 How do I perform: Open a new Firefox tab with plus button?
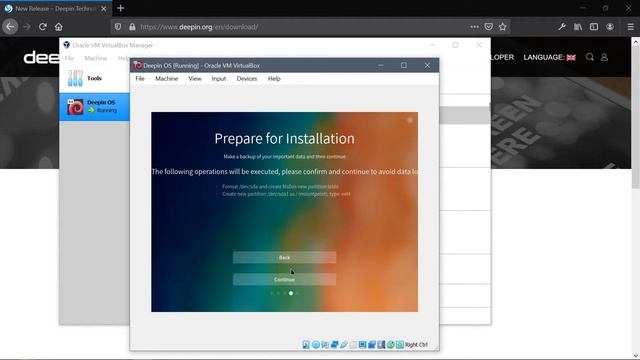tap(120, 8)
